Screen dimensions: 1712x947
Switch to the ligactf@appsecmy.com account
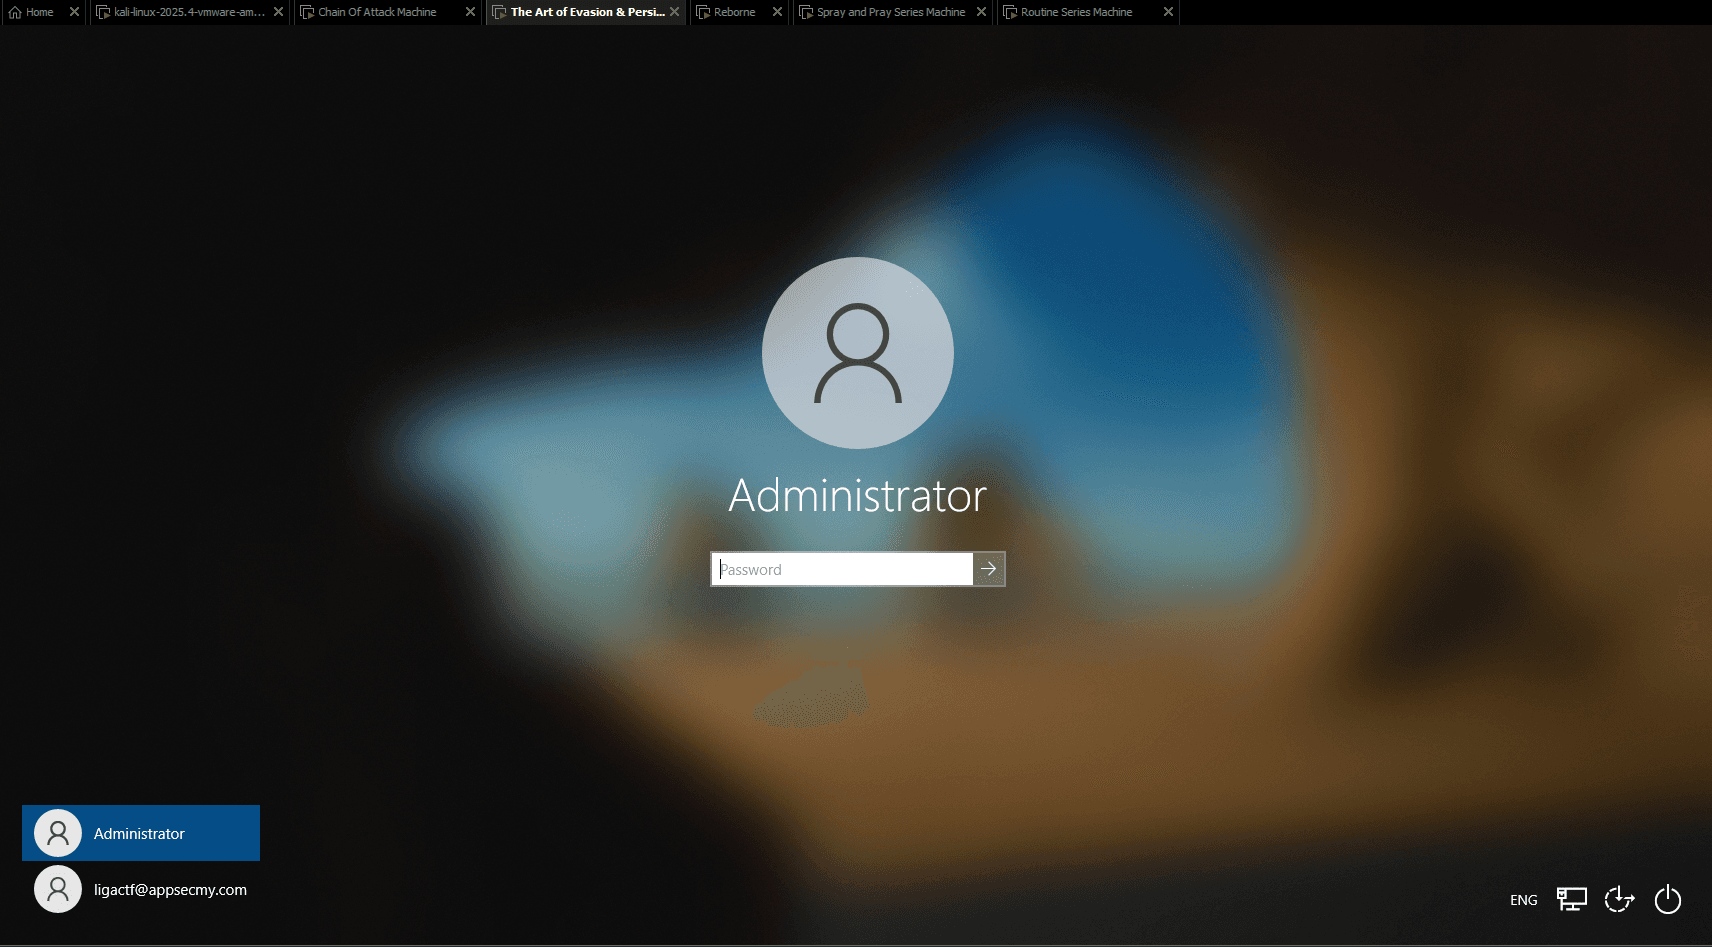pos(141,889)
